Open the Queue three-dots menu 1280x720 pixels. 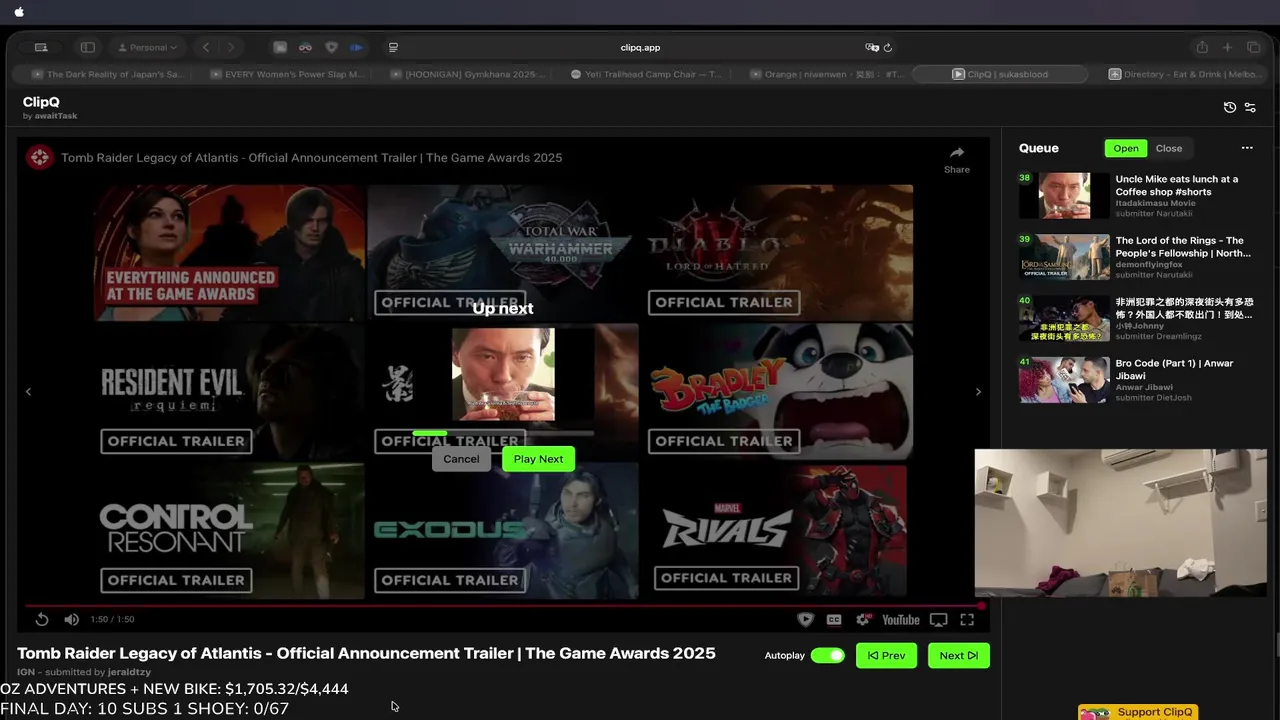1247,148
